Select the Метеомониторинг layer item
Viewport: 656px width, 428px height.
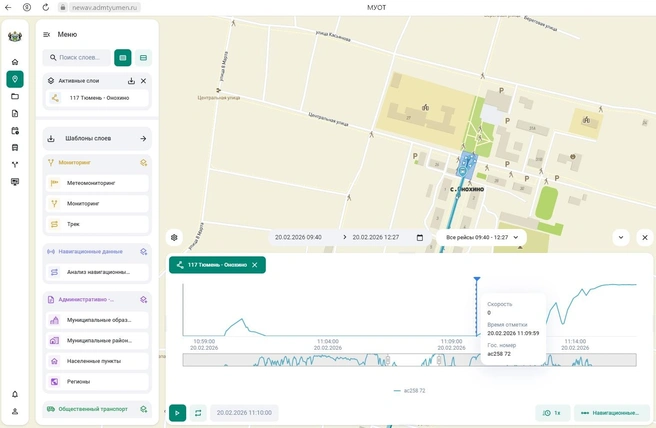pyautogui.click(x=97, y=183)
